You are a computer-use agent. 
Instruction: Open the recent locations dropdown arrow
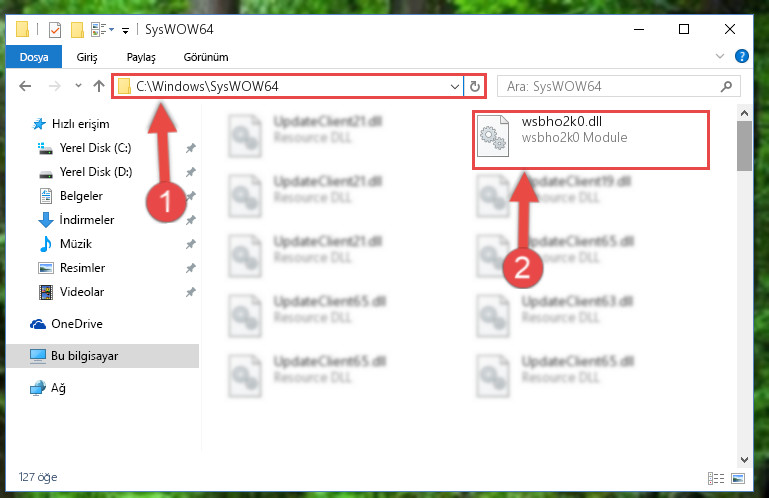click(x=78, y=86)
